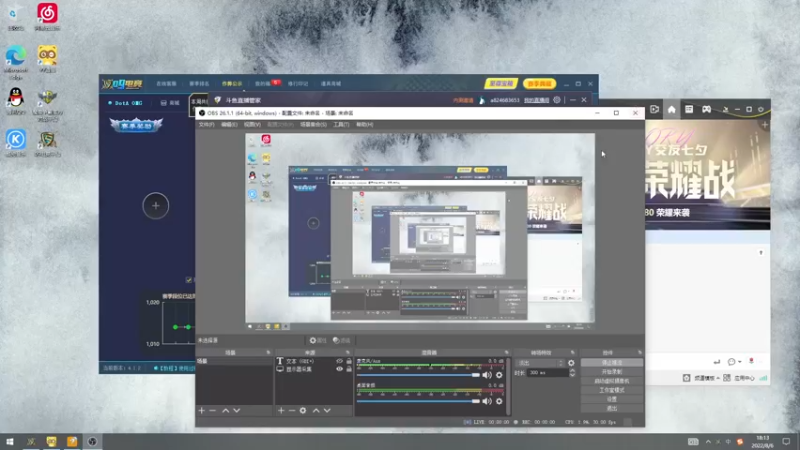The height and width of the screenshot is (450, 800).
Task: Adjust the 时长 duration stepper arrows
Action: click(x=572, y=373)
